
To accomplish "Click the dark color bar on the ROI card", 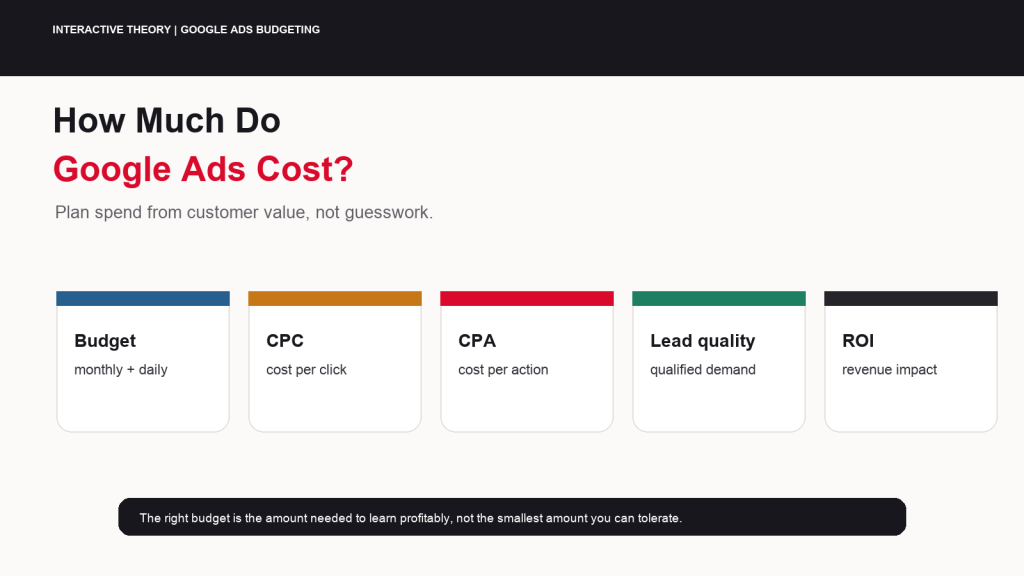I will tap(911, 298).
